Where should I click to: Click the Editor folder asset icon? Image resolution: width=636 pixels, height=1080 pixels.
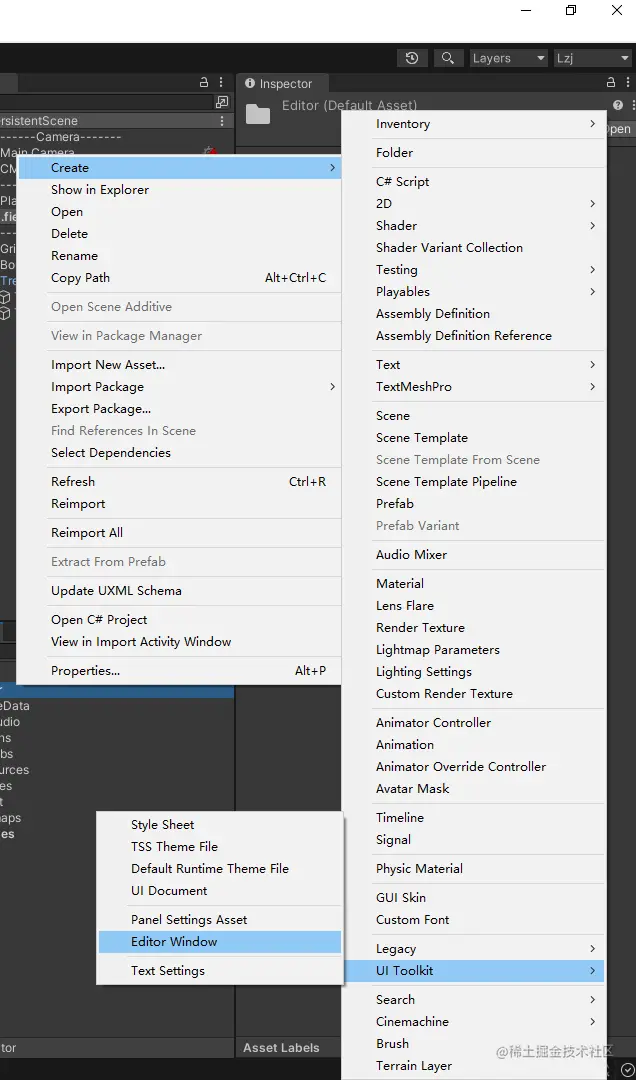tap(258, 113)
